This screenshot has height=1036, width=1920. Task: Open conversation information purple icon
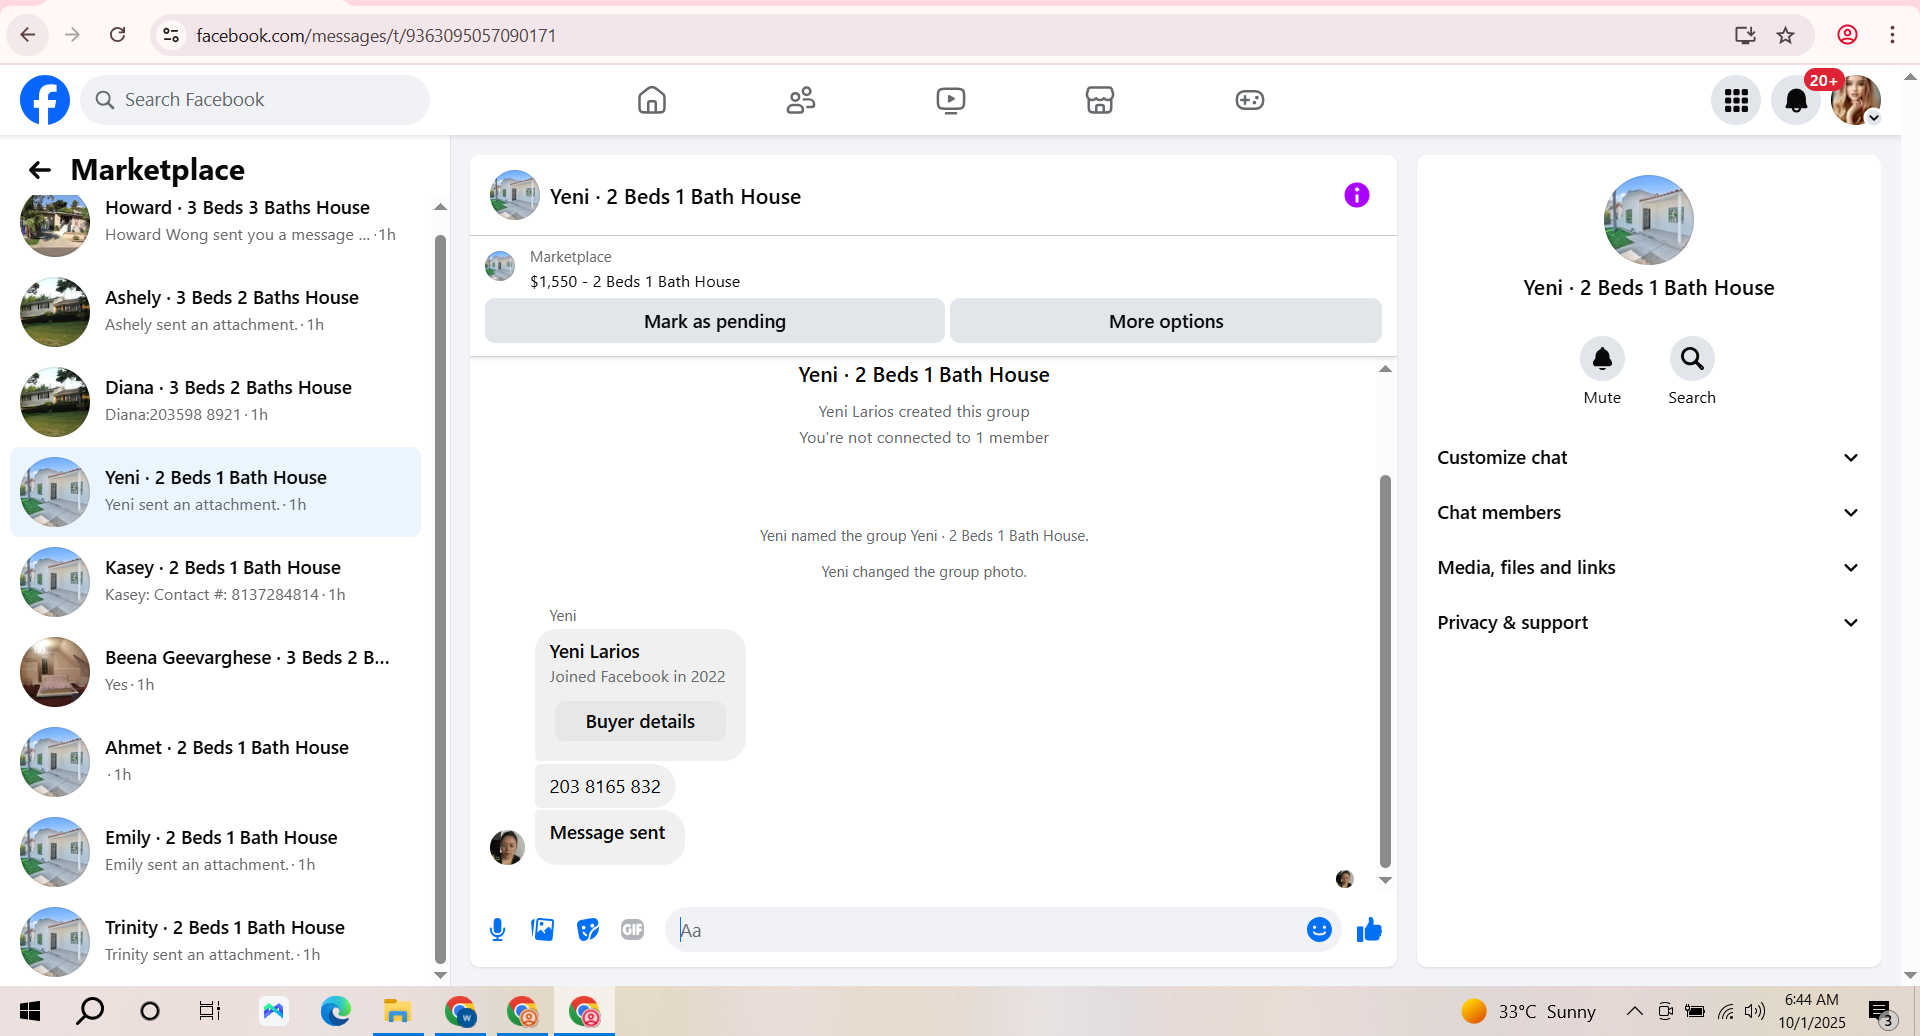coord(1357,195)
